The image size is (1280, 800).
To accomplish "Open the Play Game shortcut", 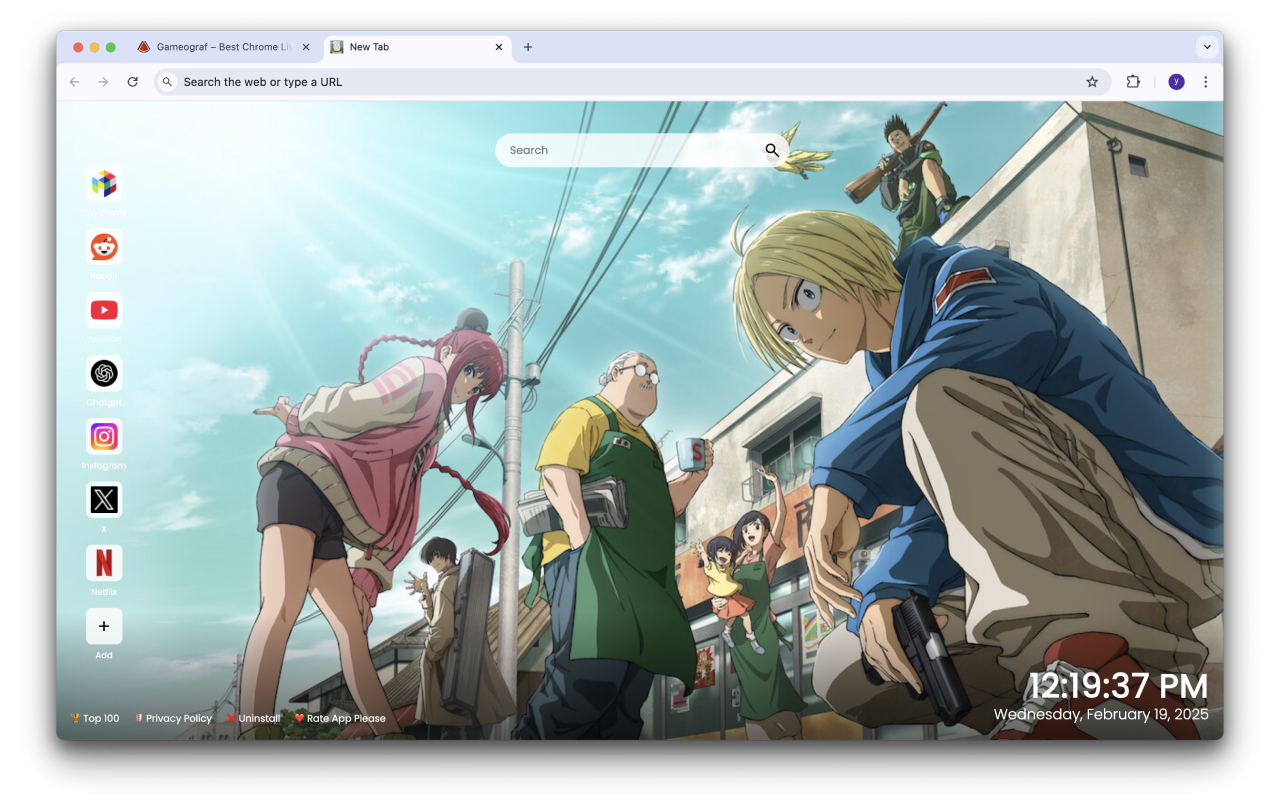I will click(104, 183).
